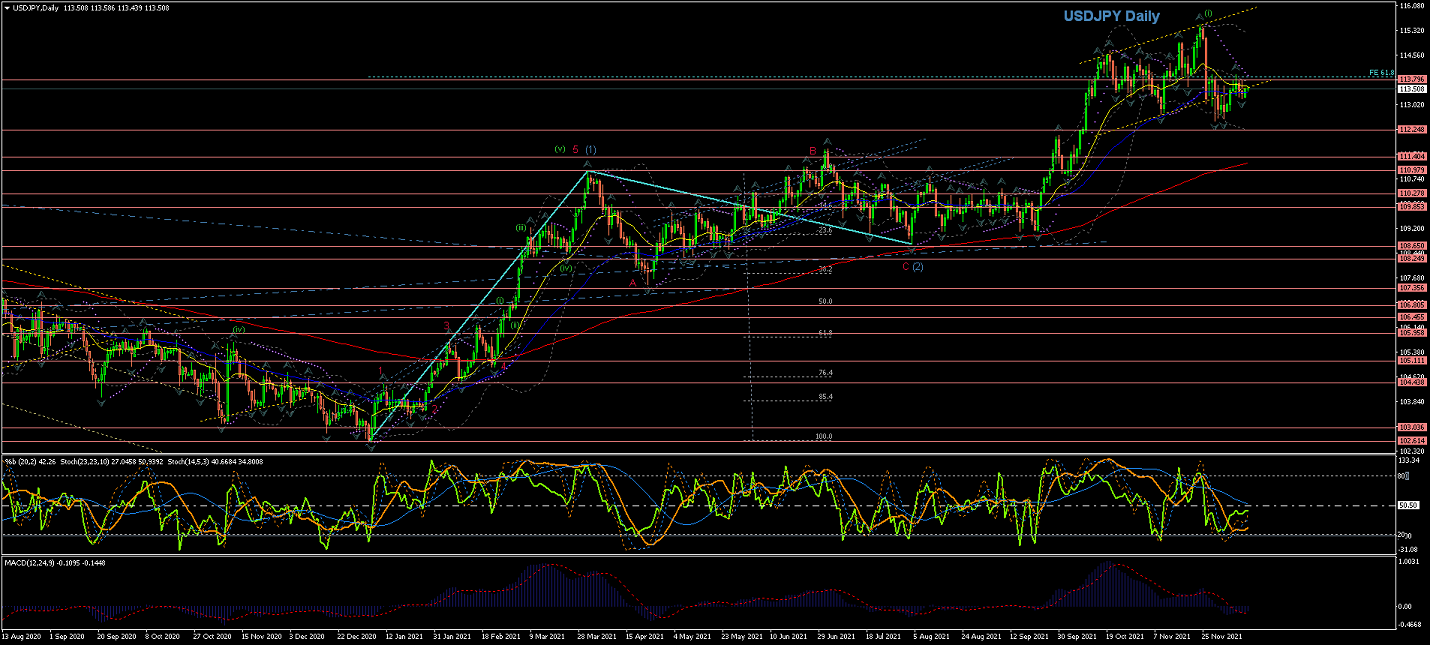Select the red wave 5 label

[x=575, y=149]
